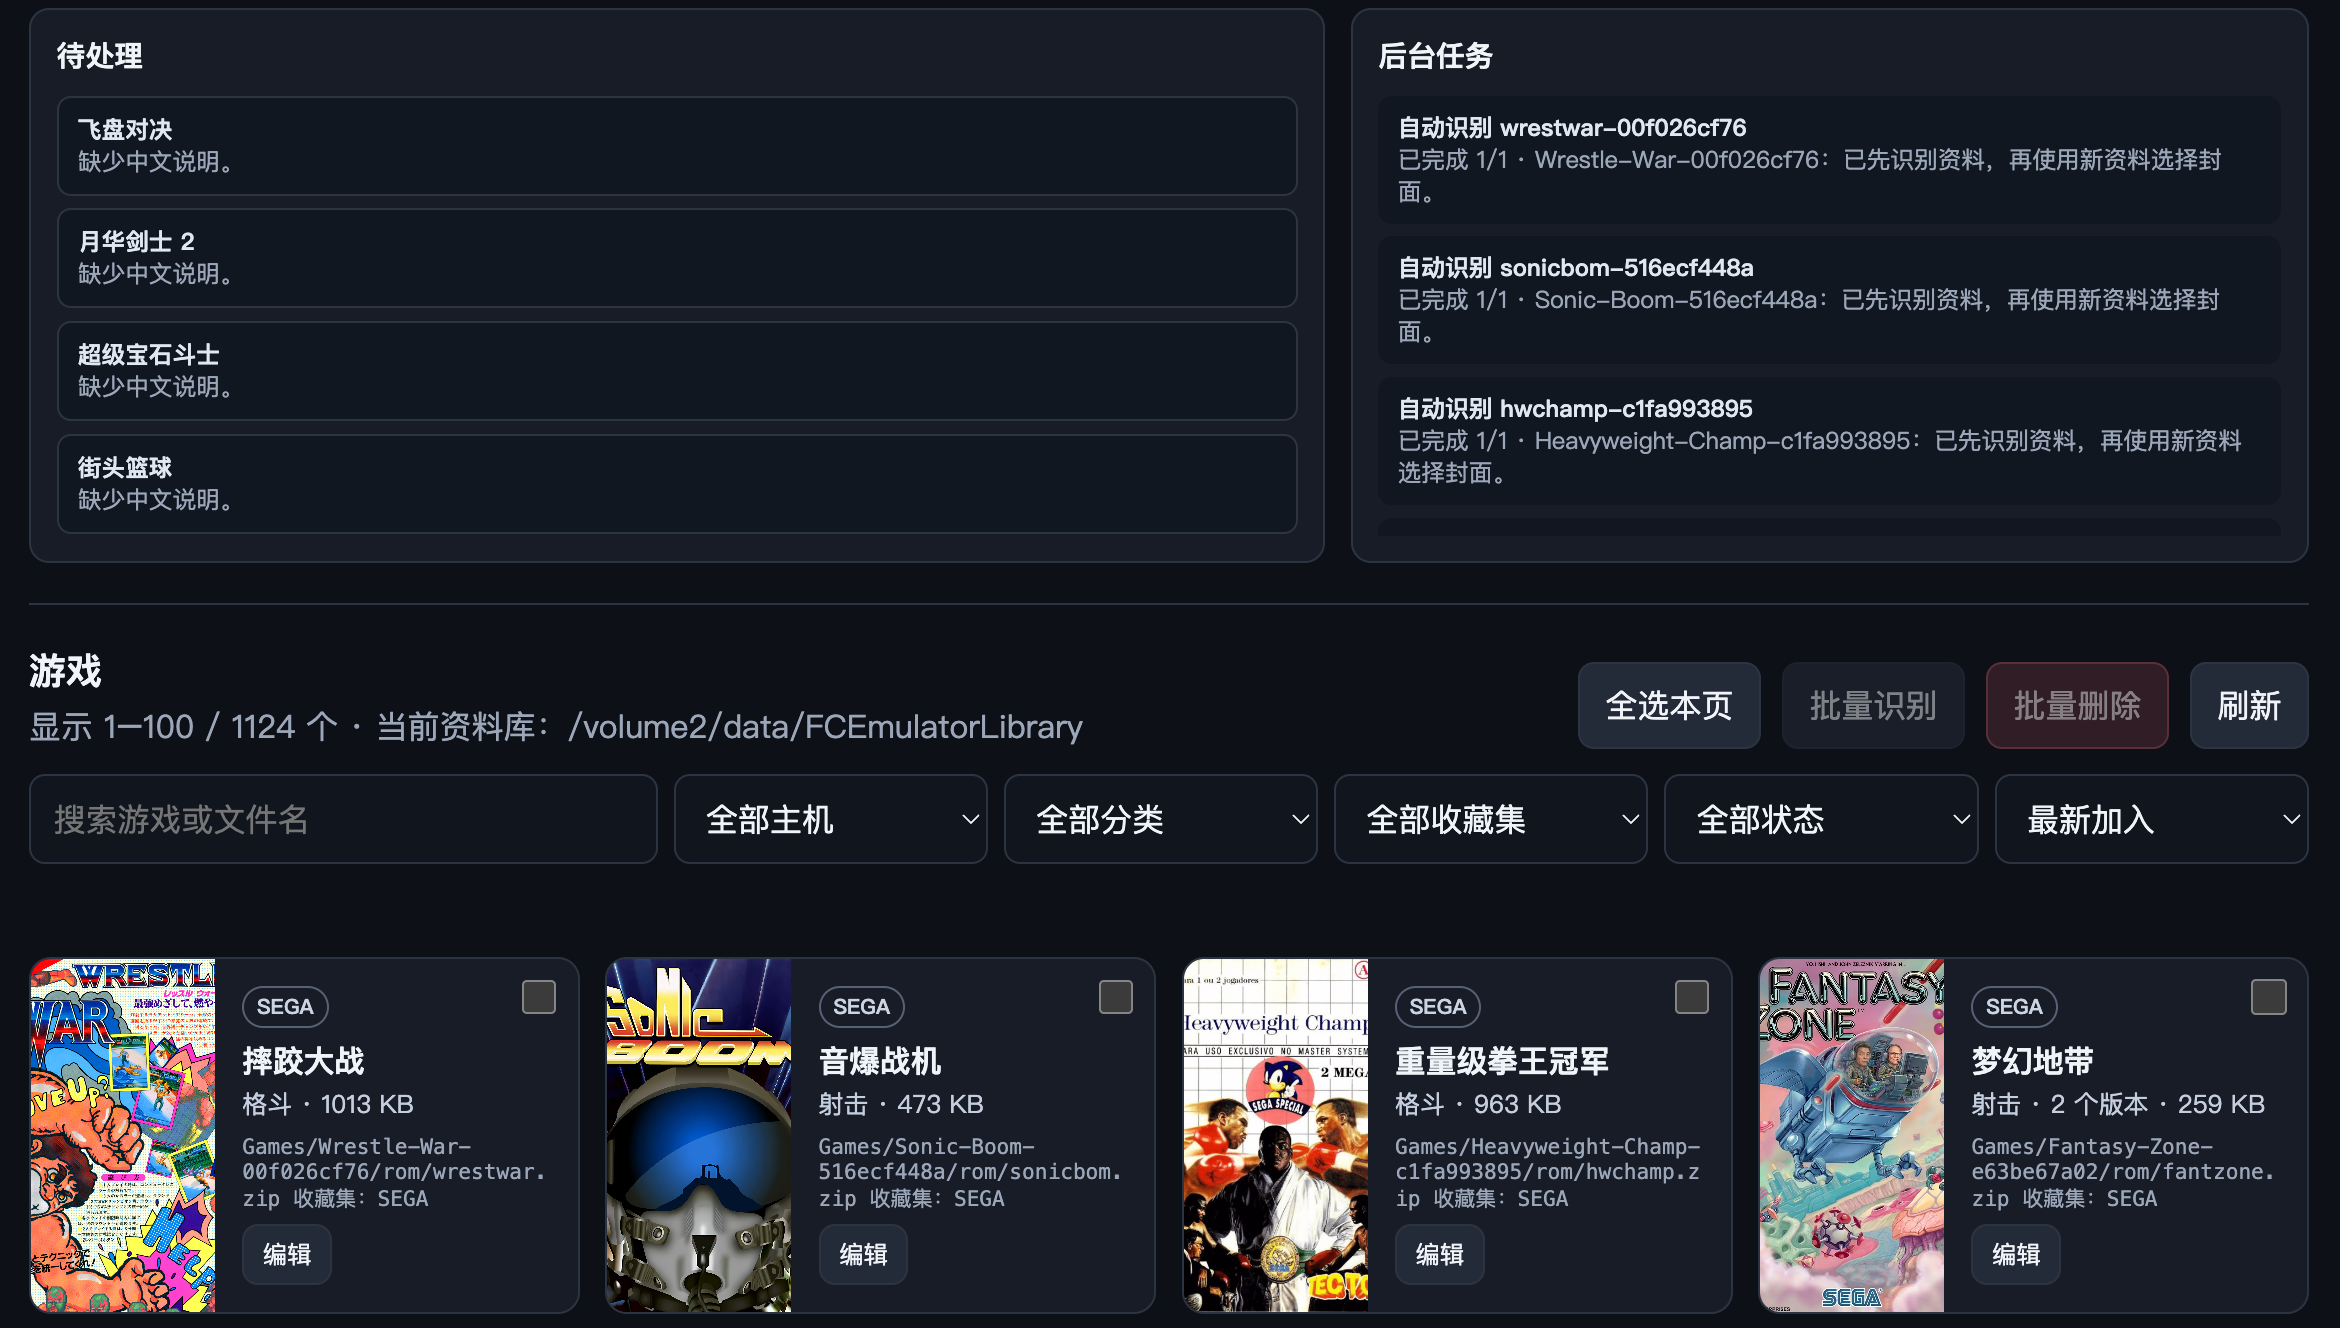Click the 摔跤大战 game title
The width and height of the screenshot is (2340, 1328).
click(x=304, y=1061)
